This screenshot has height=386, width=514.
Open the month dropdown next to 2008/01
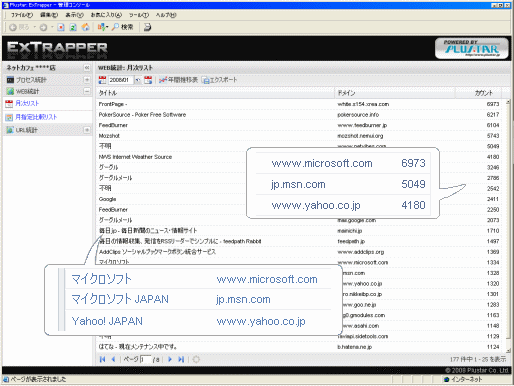coord(138,80)
